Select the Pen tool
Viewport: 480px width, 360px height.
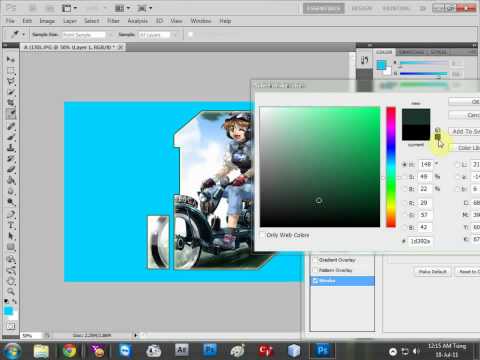click(11, 214)
